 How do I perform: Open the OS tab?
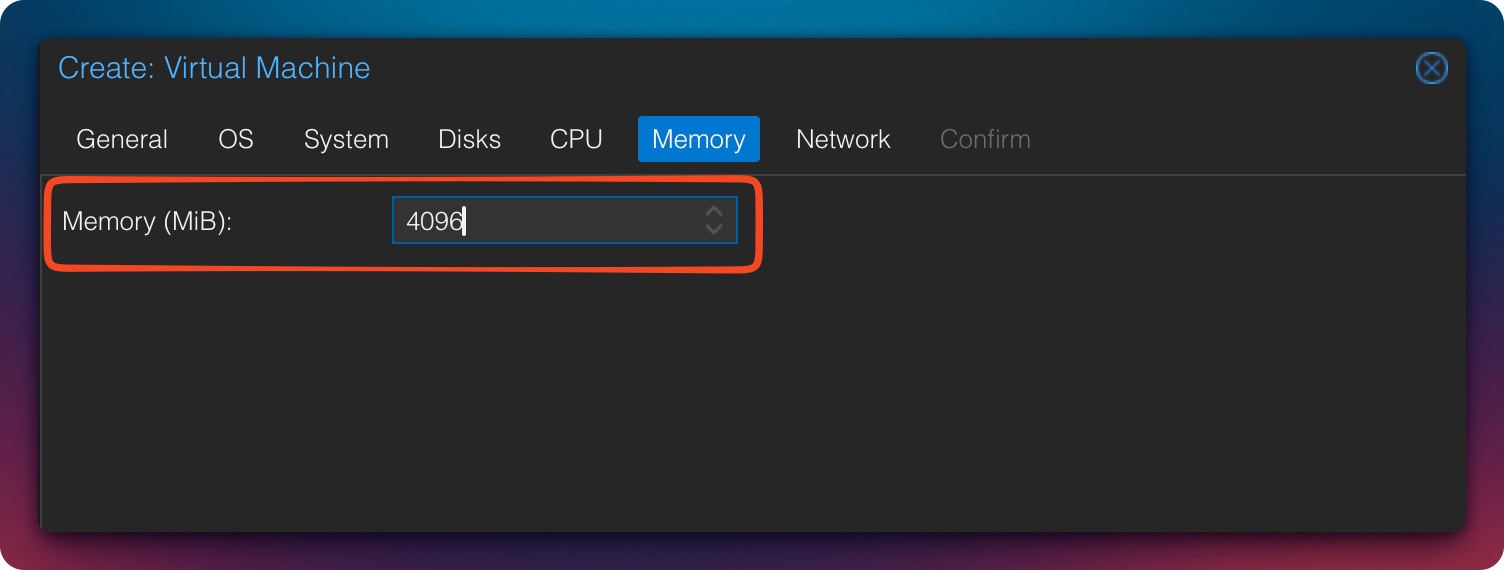pos(236,139)
